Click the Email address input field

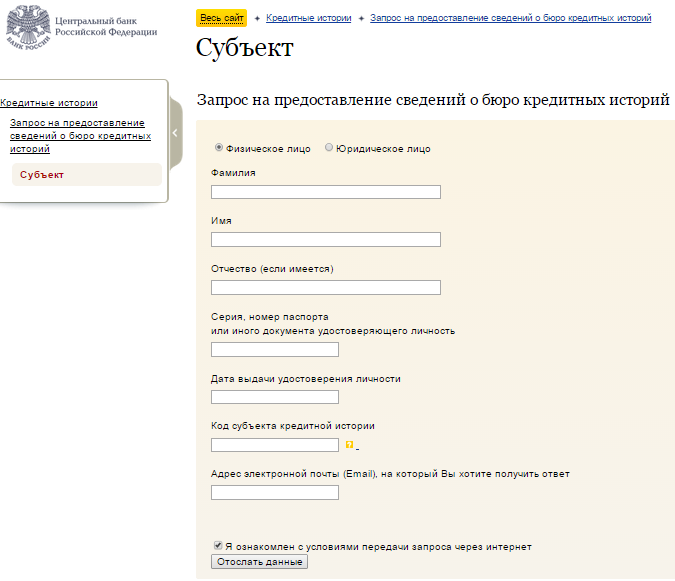[275, 493]
